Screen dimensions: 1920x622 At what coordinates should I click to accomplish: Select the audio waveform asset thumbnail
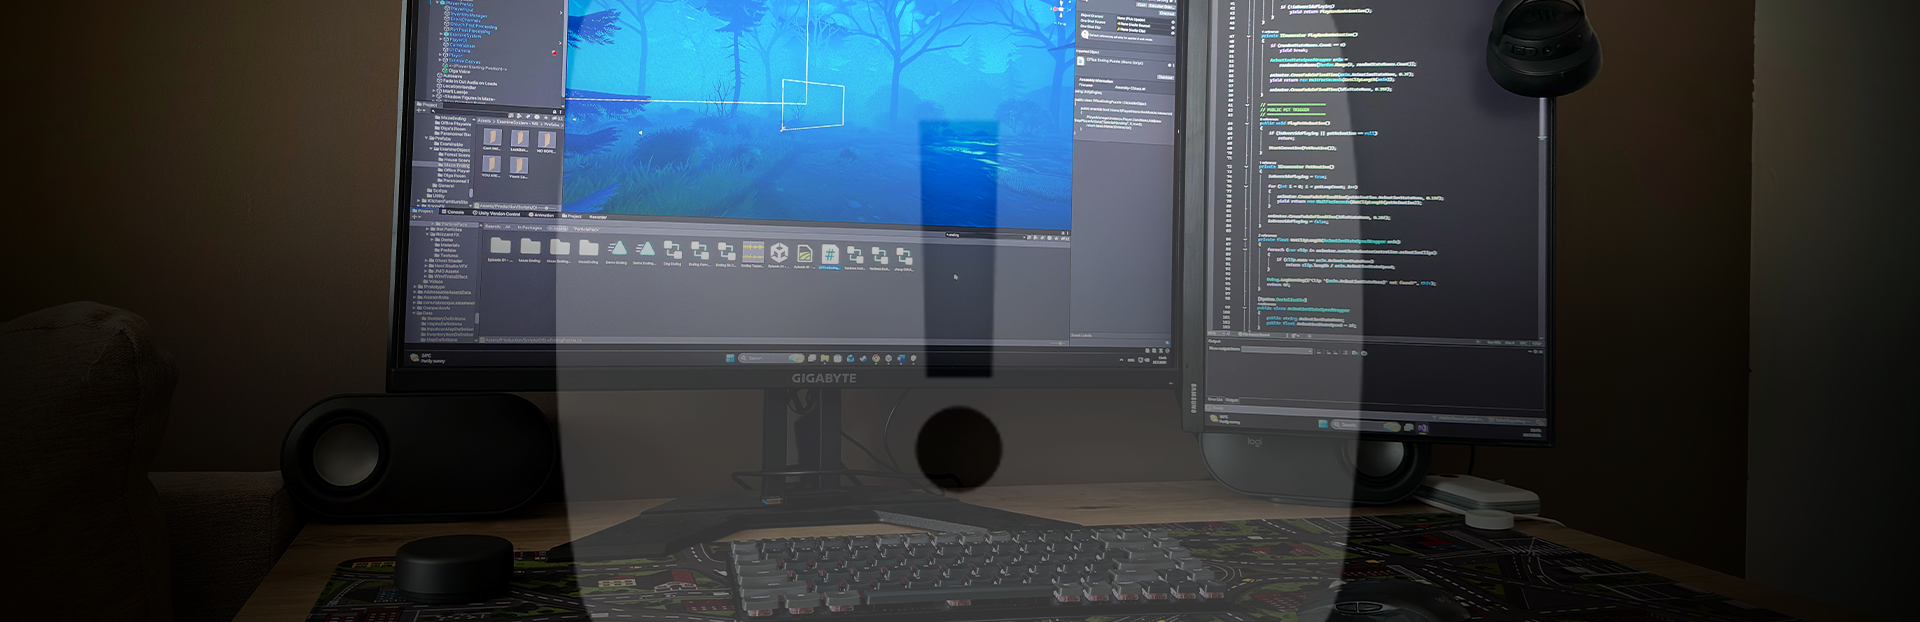[x=753, y=252]
